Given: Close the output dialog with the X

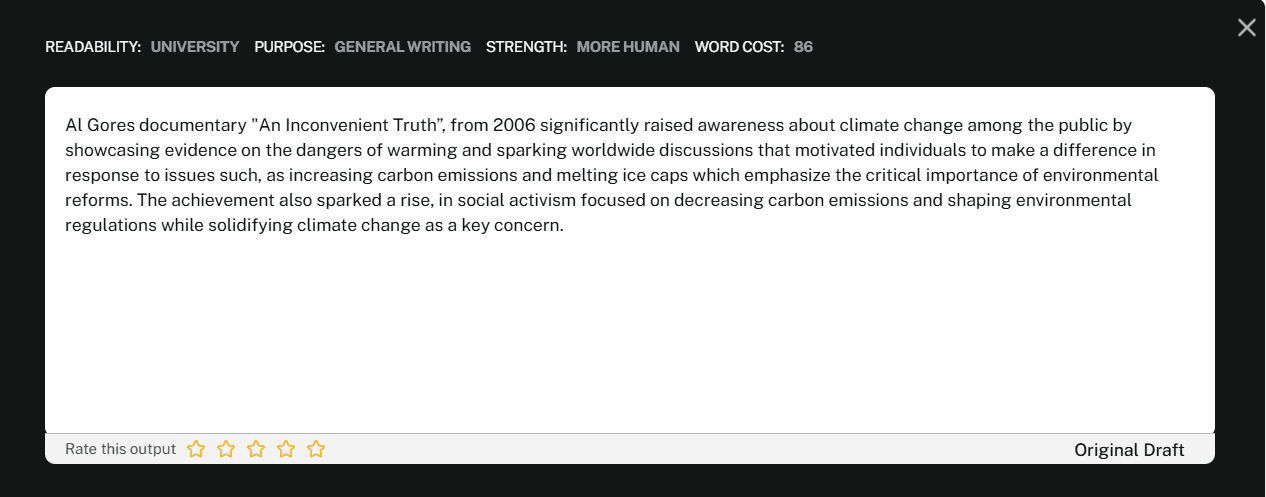Looking at the screenshot, I should pyautogui.click(x=1246, y=28).
